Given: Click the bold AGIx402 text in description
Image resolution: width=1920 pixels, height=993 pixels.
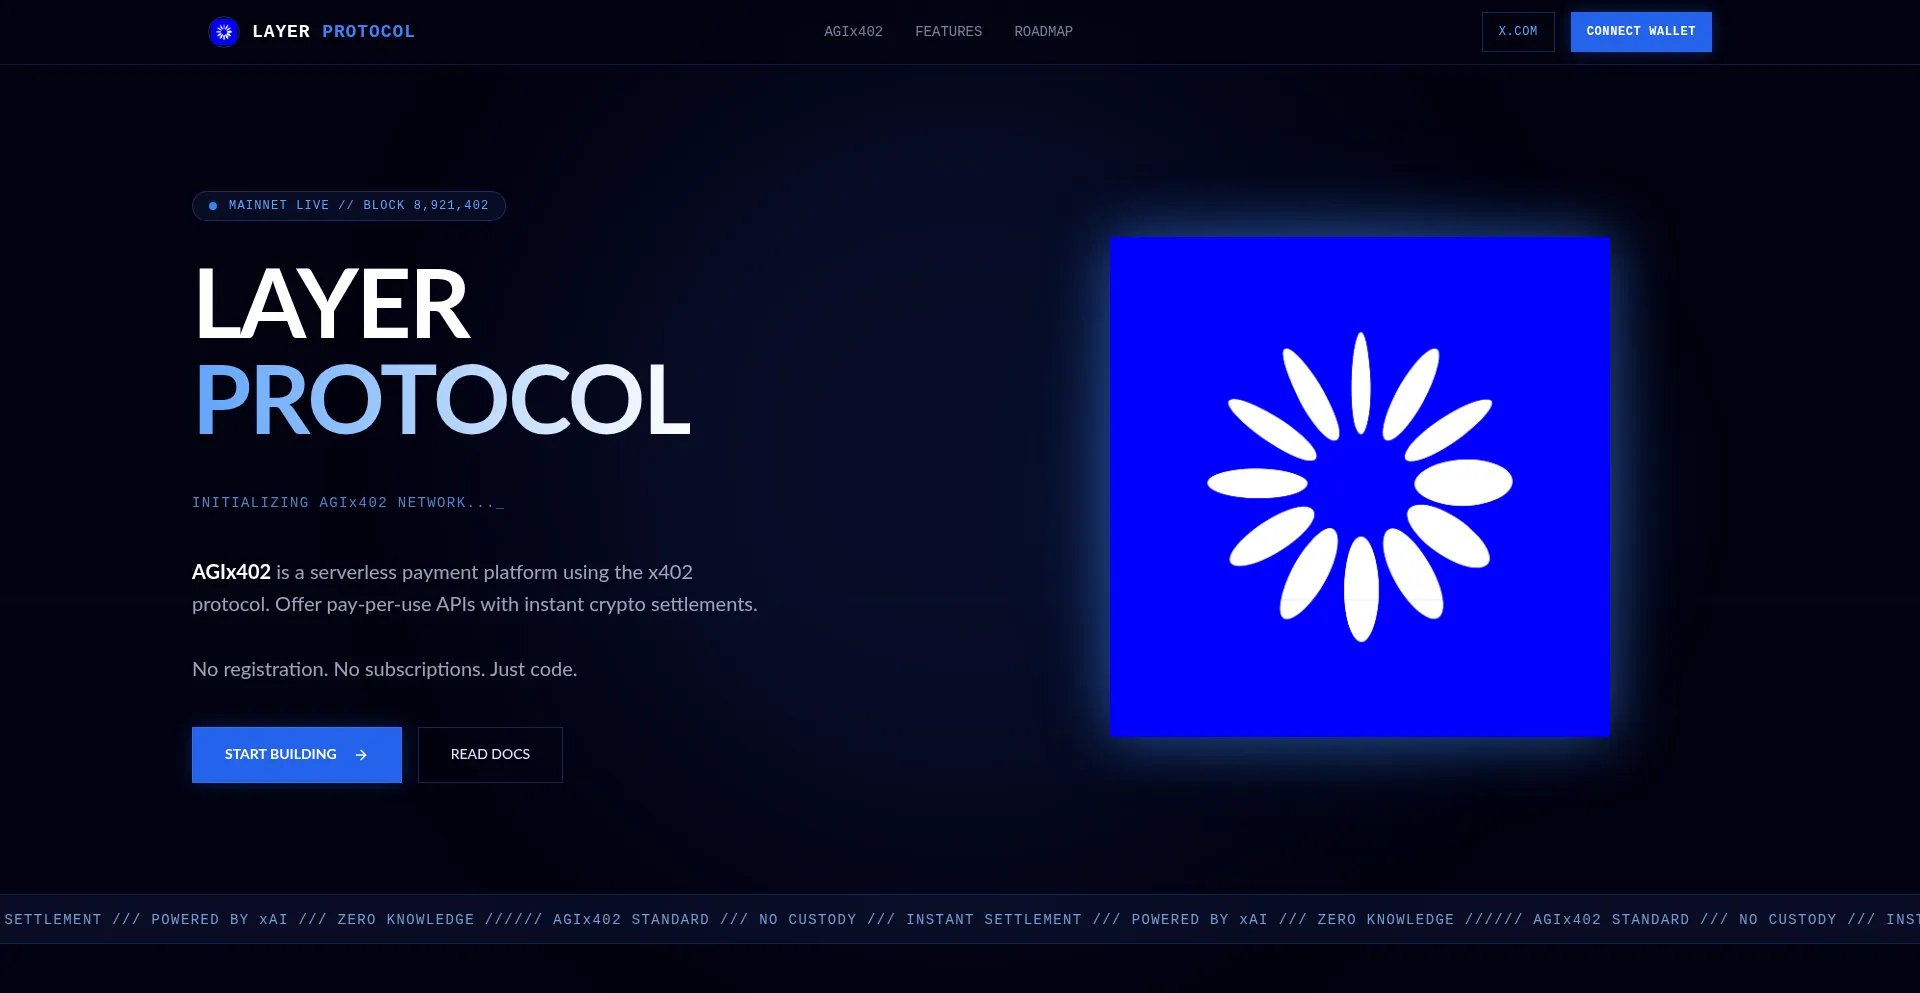Looking at the screenshot, I should click(231, 572).
